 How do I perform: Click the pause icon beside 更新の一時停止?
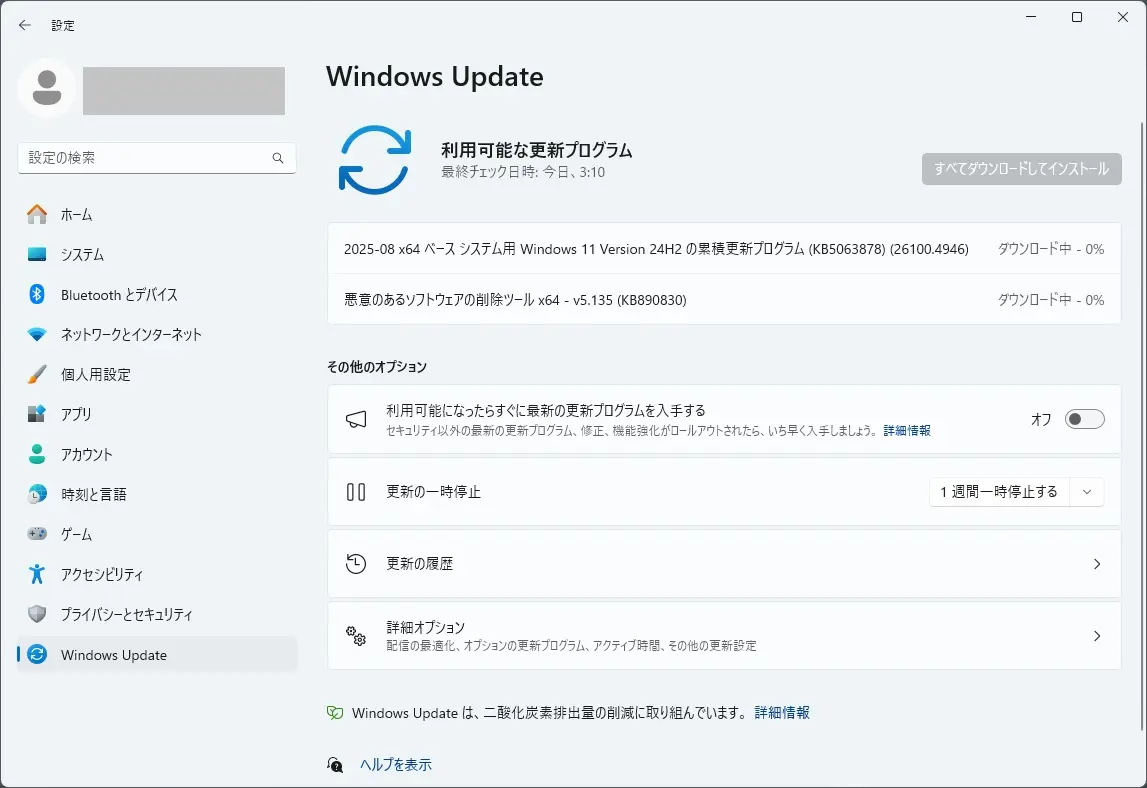point(356,492)
